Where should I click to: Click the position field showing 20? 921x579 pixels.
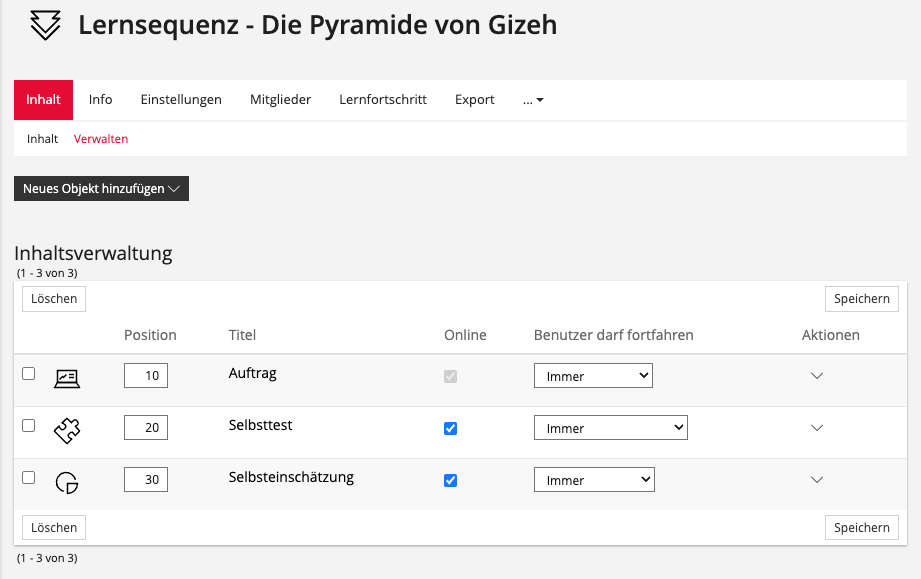click(146, 428)
